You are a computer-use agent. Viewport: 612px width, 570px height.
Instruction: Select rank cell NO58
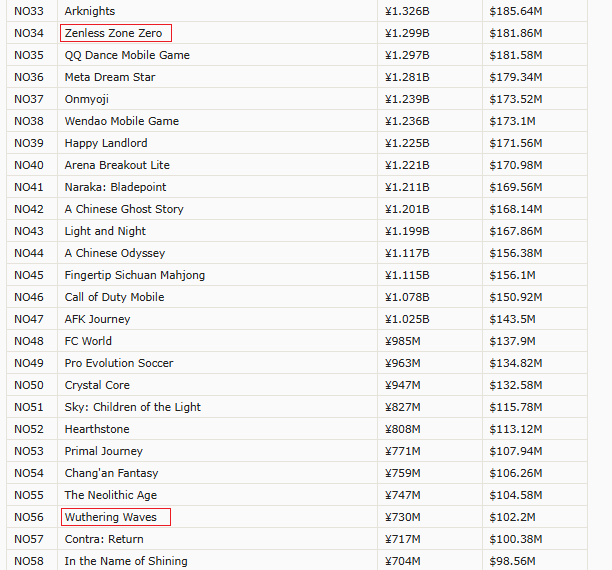click(29, 561)
